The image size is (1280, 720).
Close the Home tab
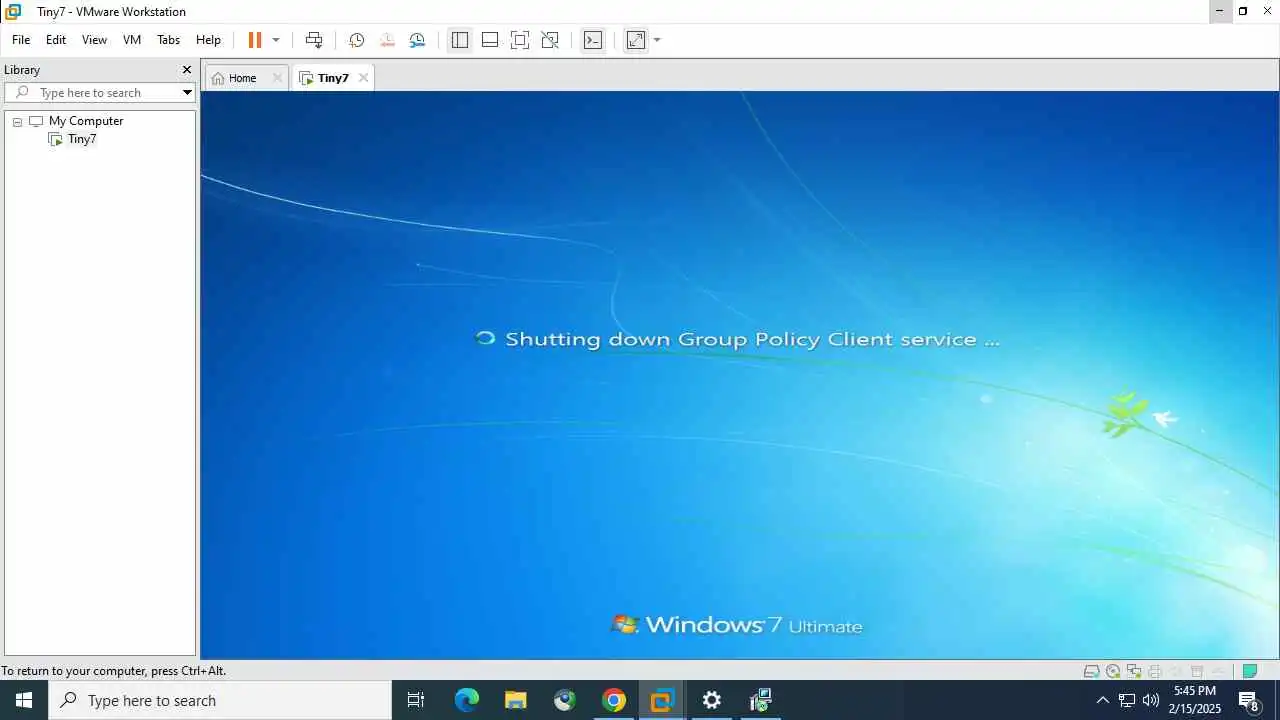click(278, 78)
